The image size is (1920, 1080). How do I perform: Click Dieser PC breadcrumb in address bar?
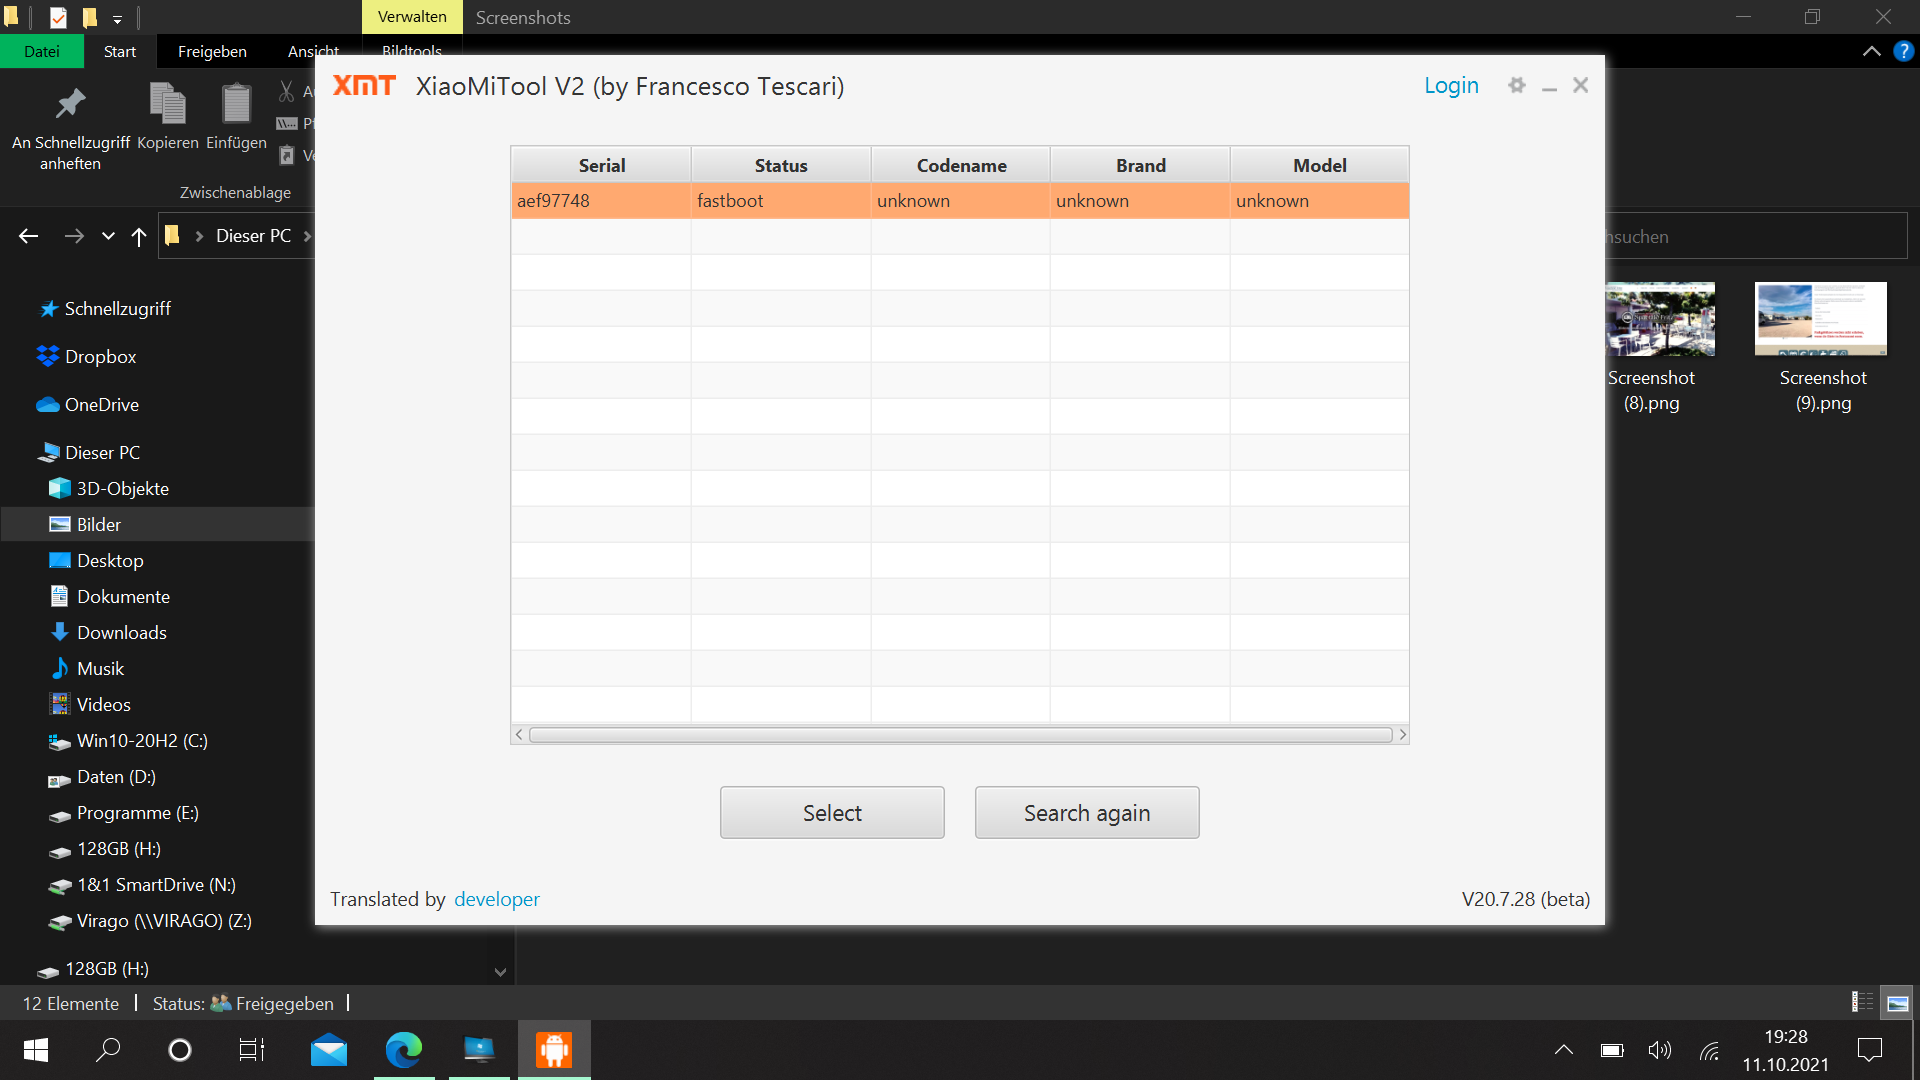[x=253, y=236]
